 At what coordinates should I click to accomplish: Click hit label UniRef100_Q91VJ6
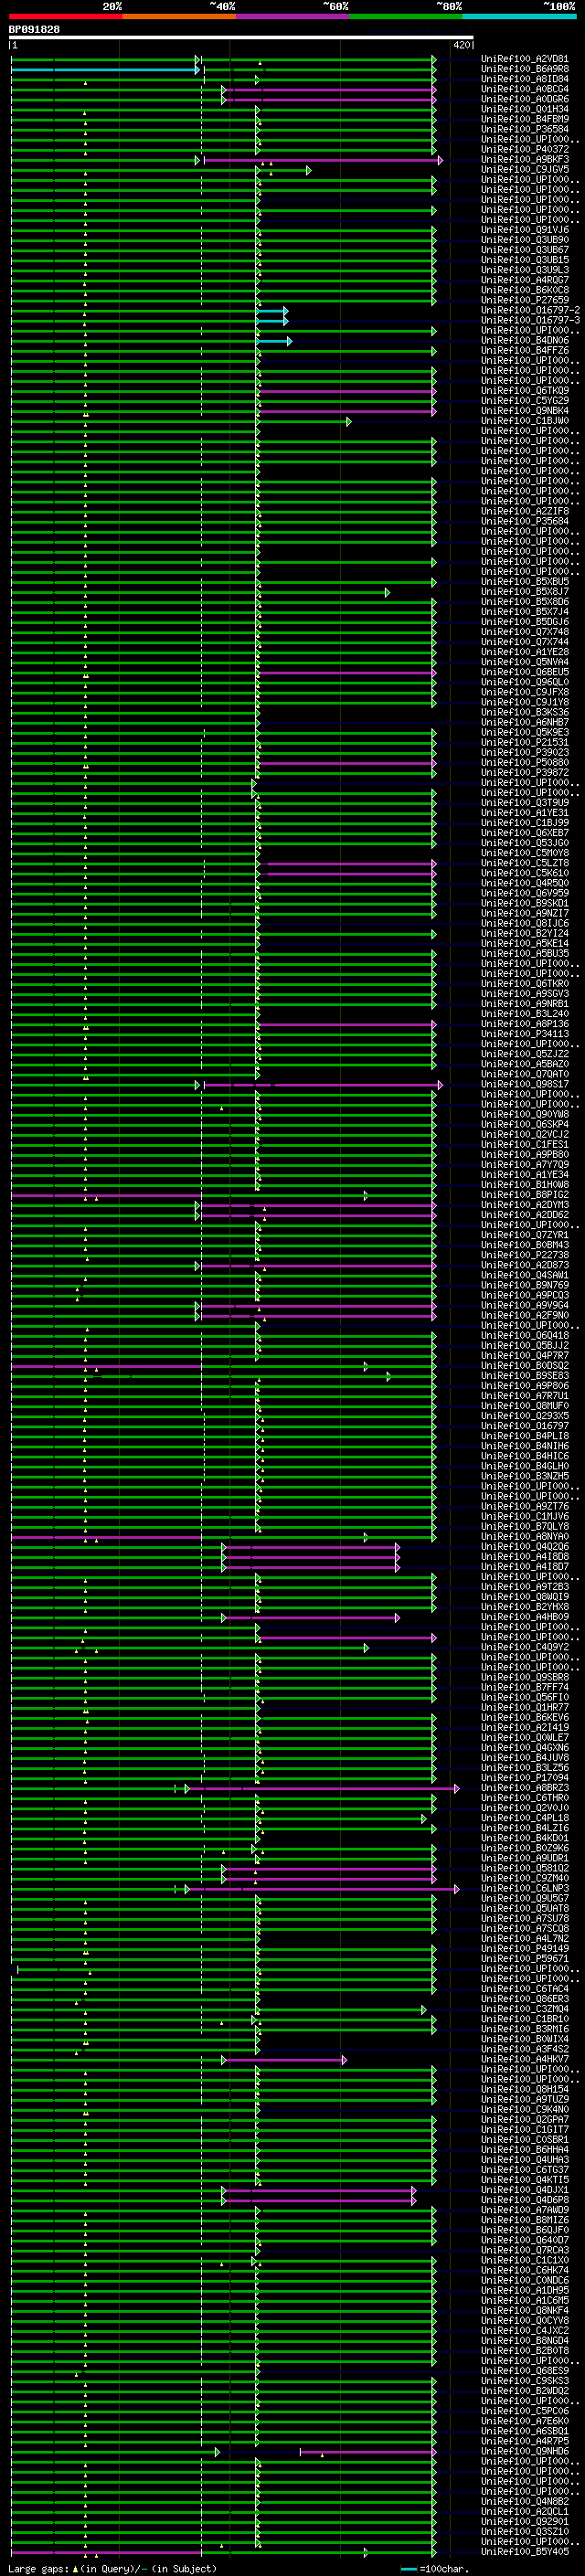click(x=524, y=230)
